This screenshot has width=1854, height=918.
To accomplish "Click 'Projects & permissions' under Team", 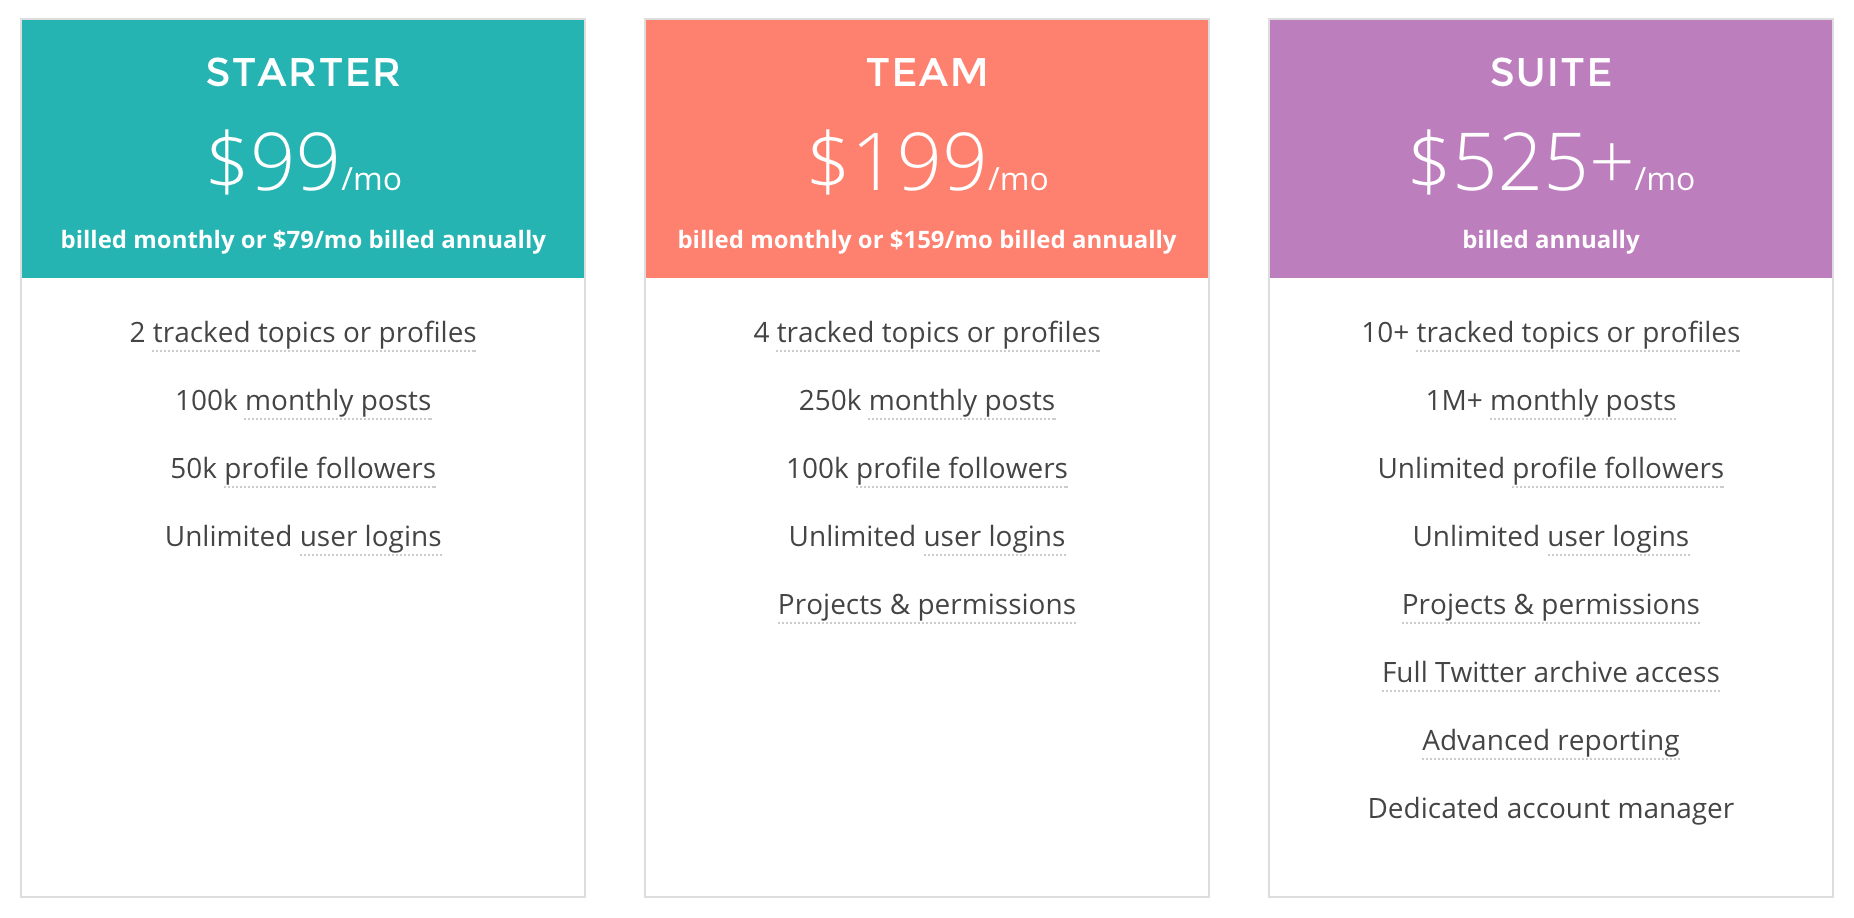I will [927, 605].
